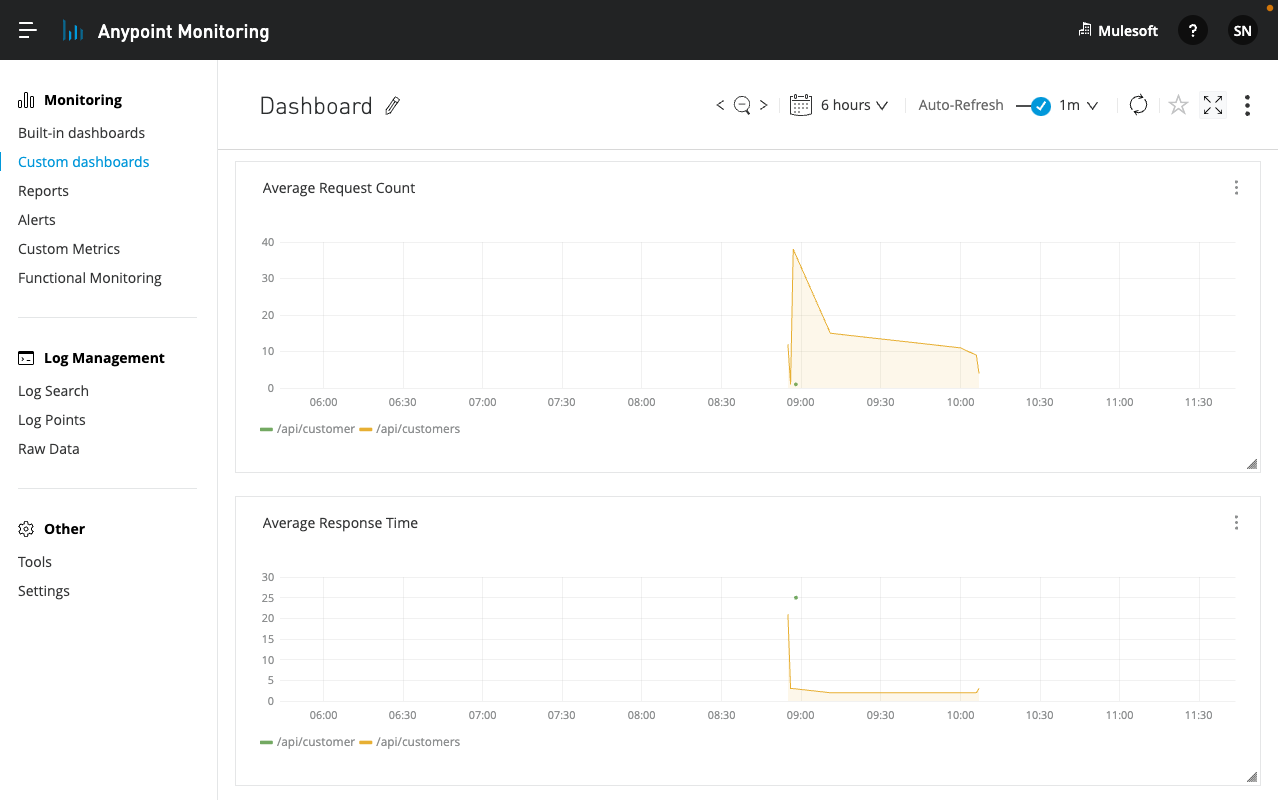
Task: Edit the dashboard title with the pencil icon
Action: click(392, 105)
